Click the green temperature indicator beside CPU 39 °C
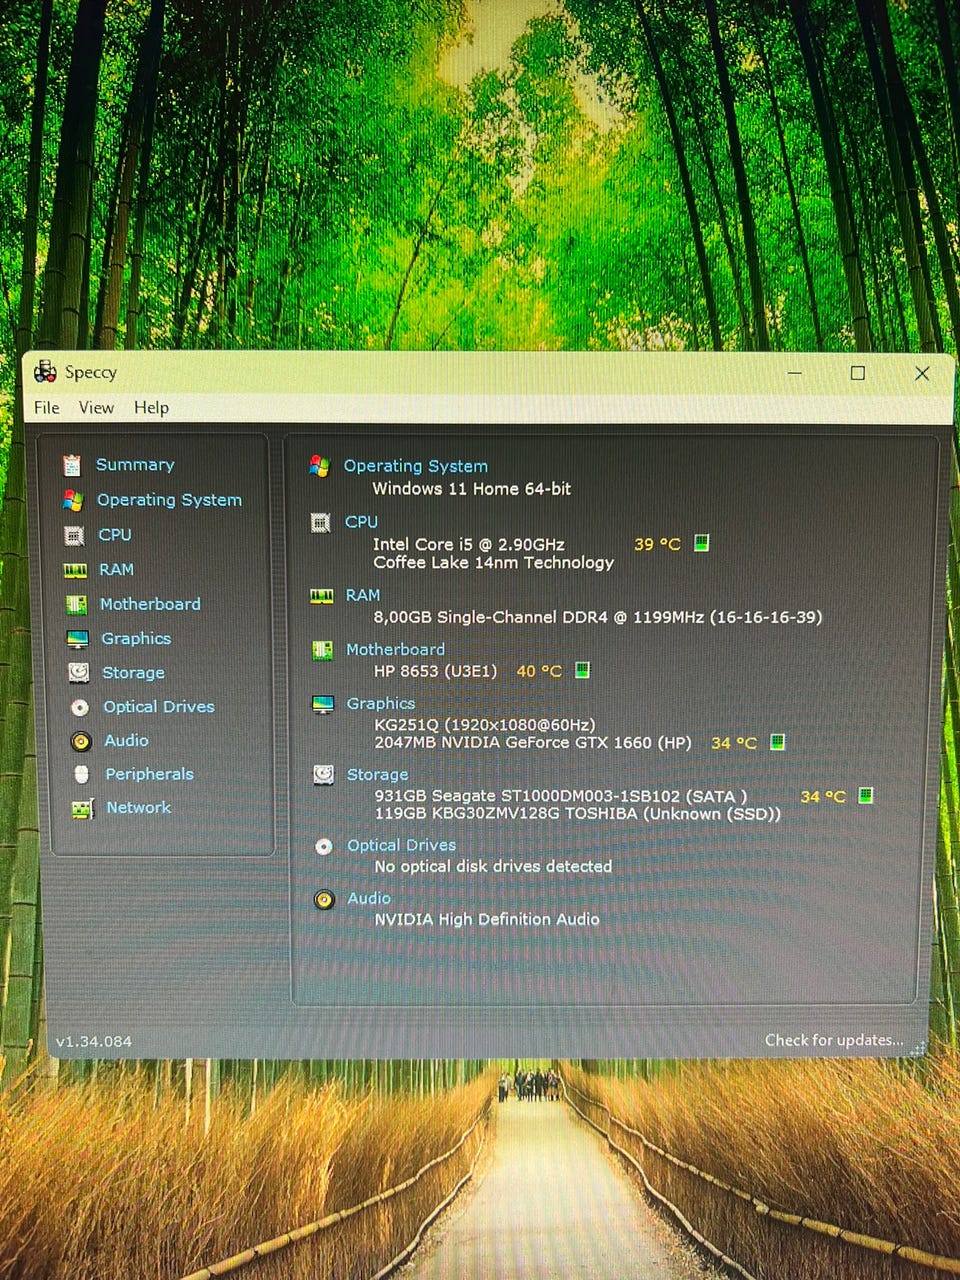 point(702,543)
